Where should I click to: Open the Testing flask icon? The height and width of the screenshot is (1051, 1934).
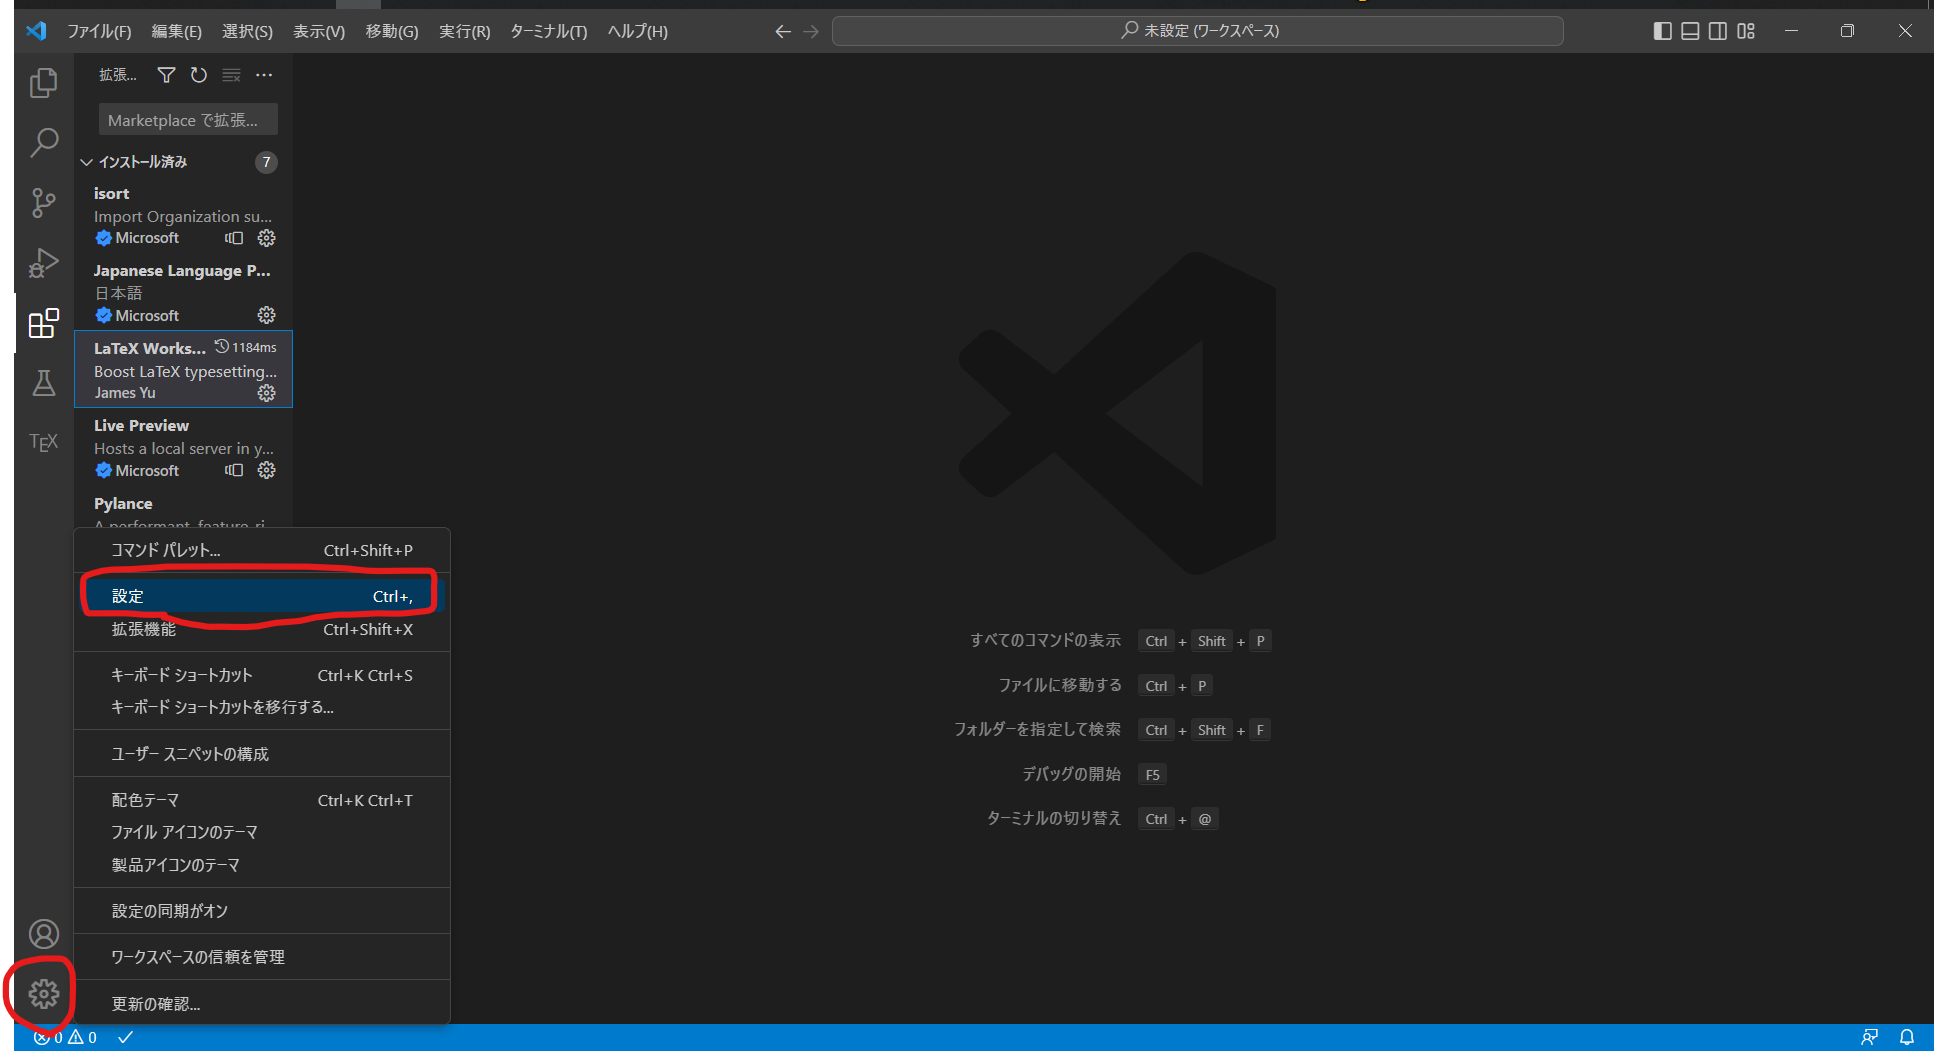click(x=44, y=383)
